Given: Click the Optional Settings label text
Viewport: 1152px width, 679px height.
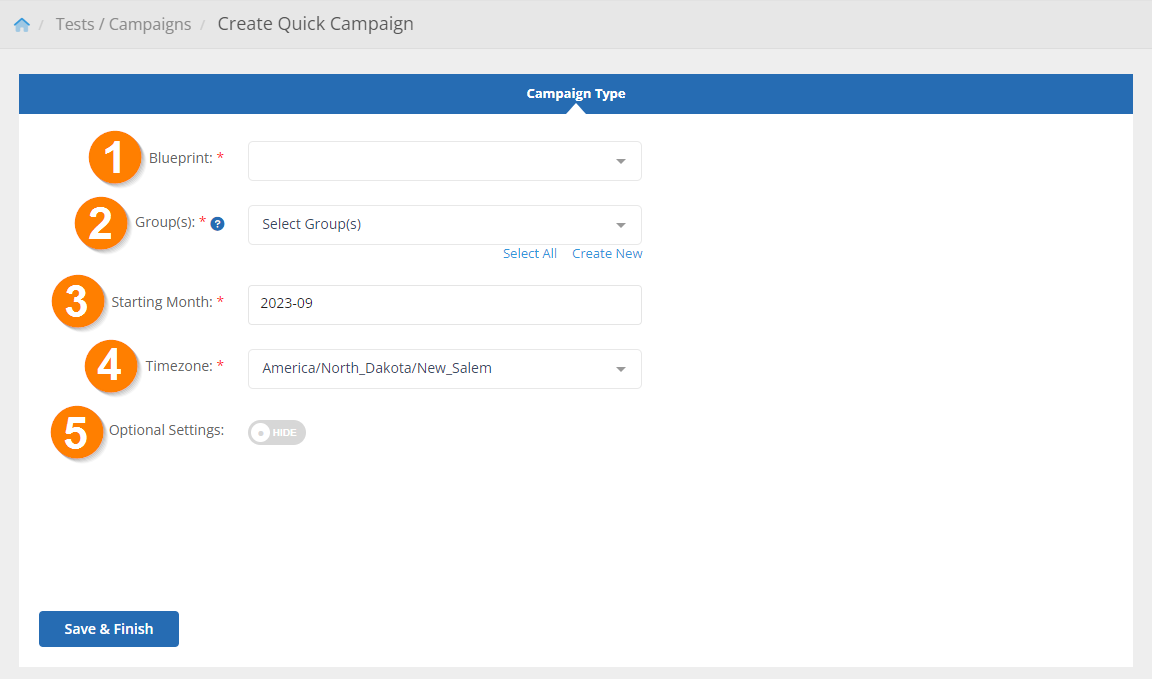Looking at the screenshot, I should click(166, 431).
